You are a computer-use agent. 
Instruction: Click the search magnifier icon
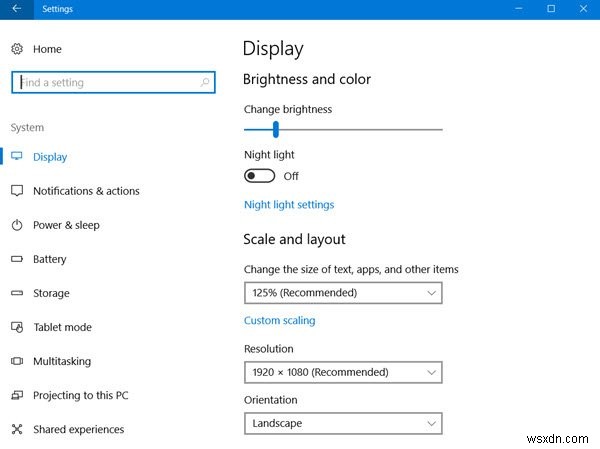[x=205, y=82]
